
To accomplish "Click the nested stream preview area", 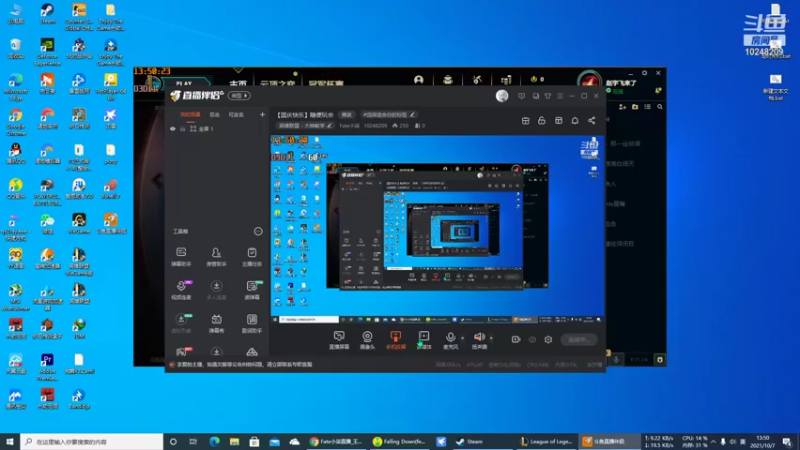I will pyautogui.click(x=437, y=229).
